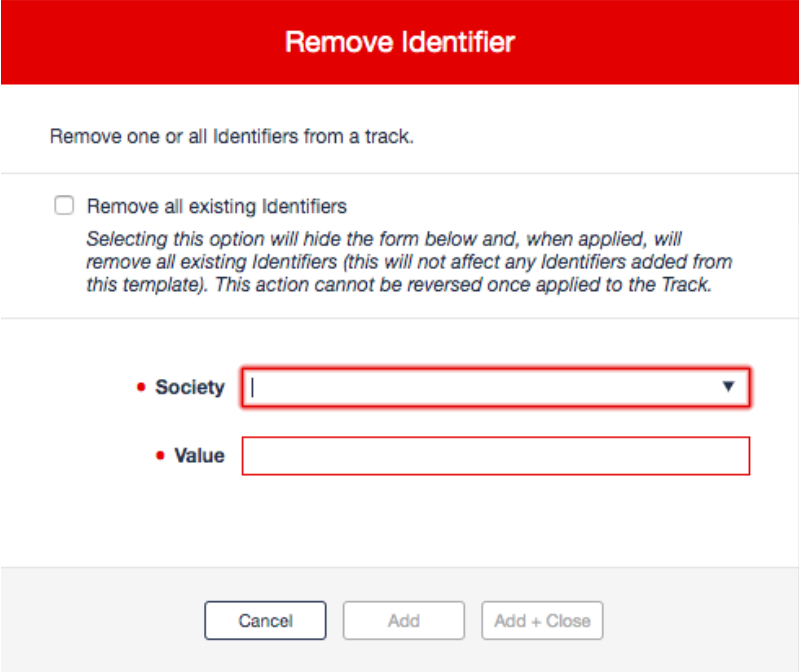Click inside the Value input field
799x672 pixels.
tap(496, 456)
